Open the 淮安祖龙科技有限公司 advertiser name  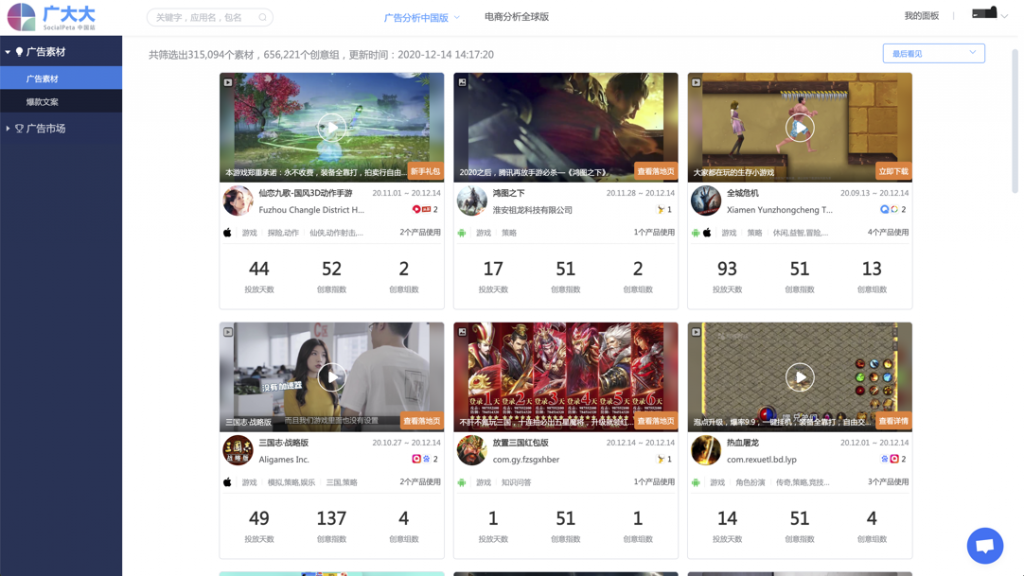532,210
